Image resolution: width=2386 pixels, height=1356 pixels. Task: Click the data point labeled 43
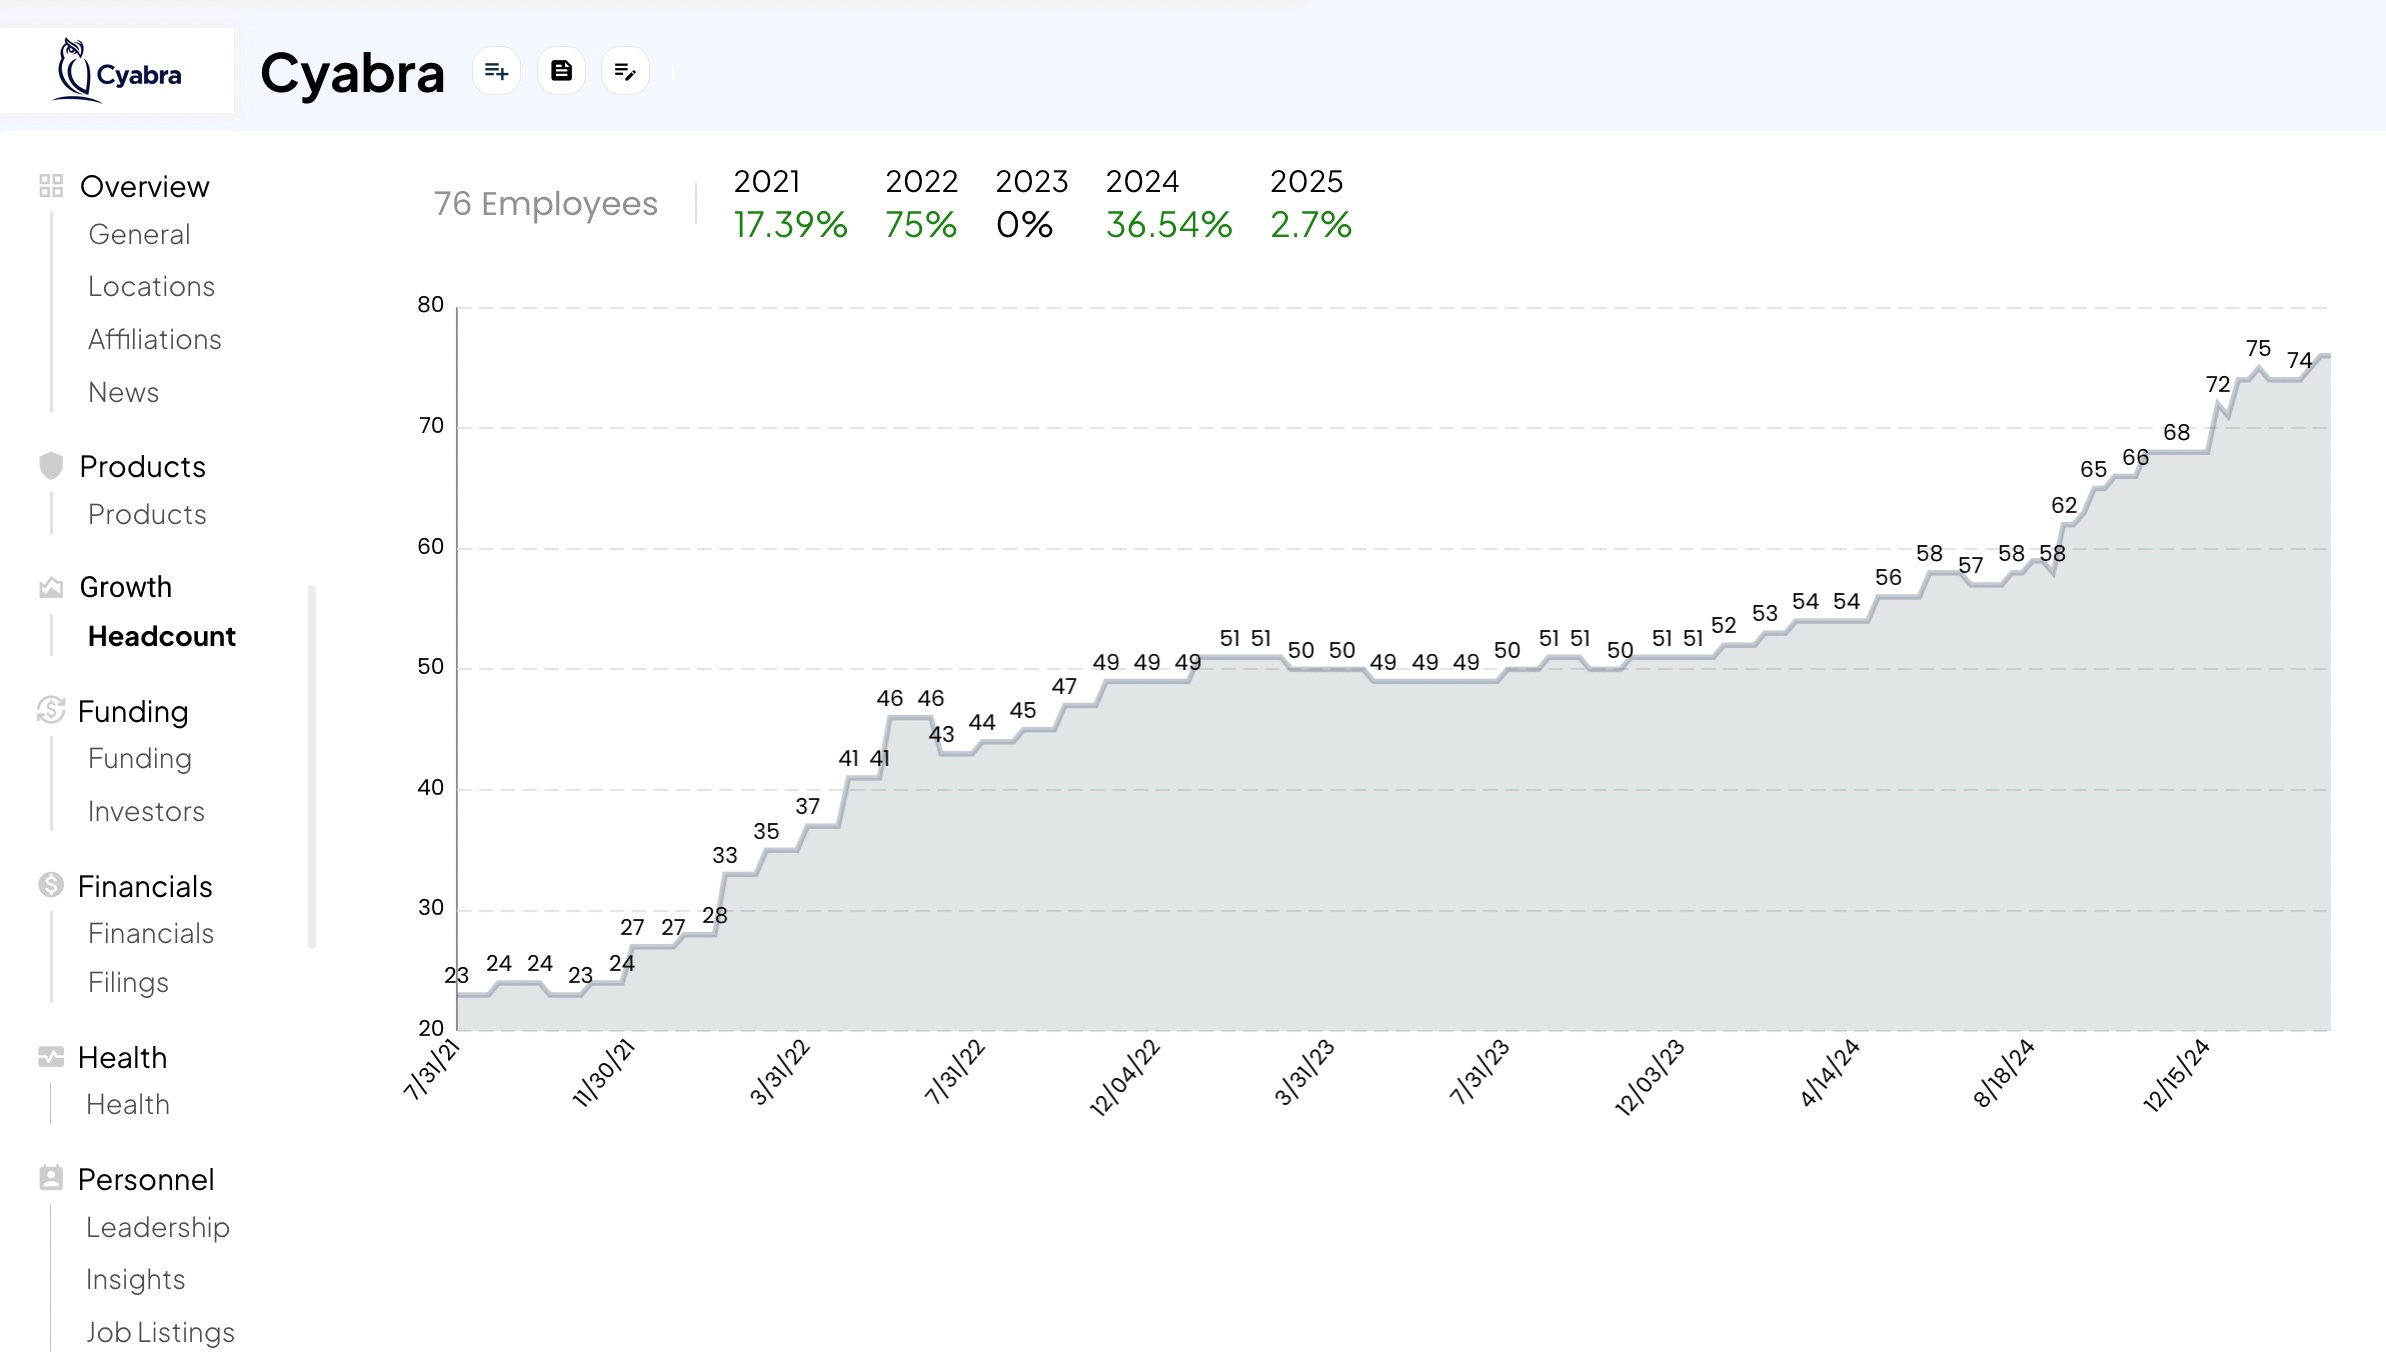click(941, 735)
